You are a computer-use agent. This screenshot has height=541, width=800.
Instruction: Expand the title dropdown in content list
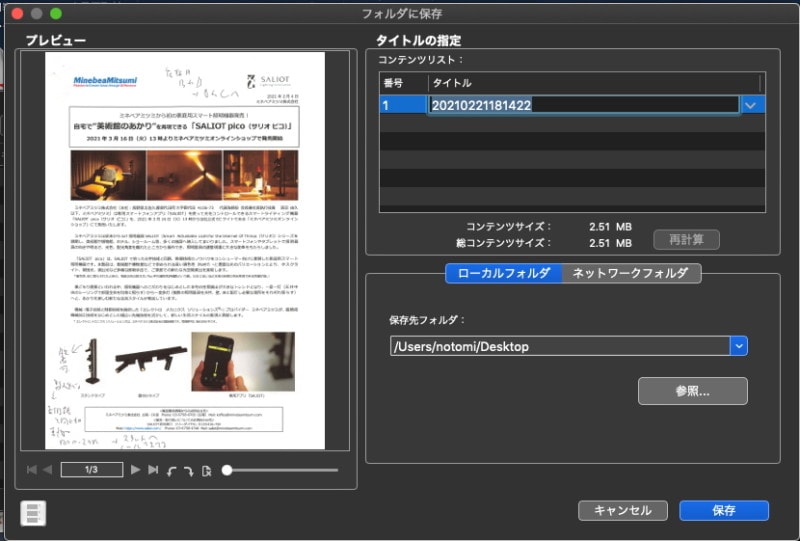coord(751,104)
